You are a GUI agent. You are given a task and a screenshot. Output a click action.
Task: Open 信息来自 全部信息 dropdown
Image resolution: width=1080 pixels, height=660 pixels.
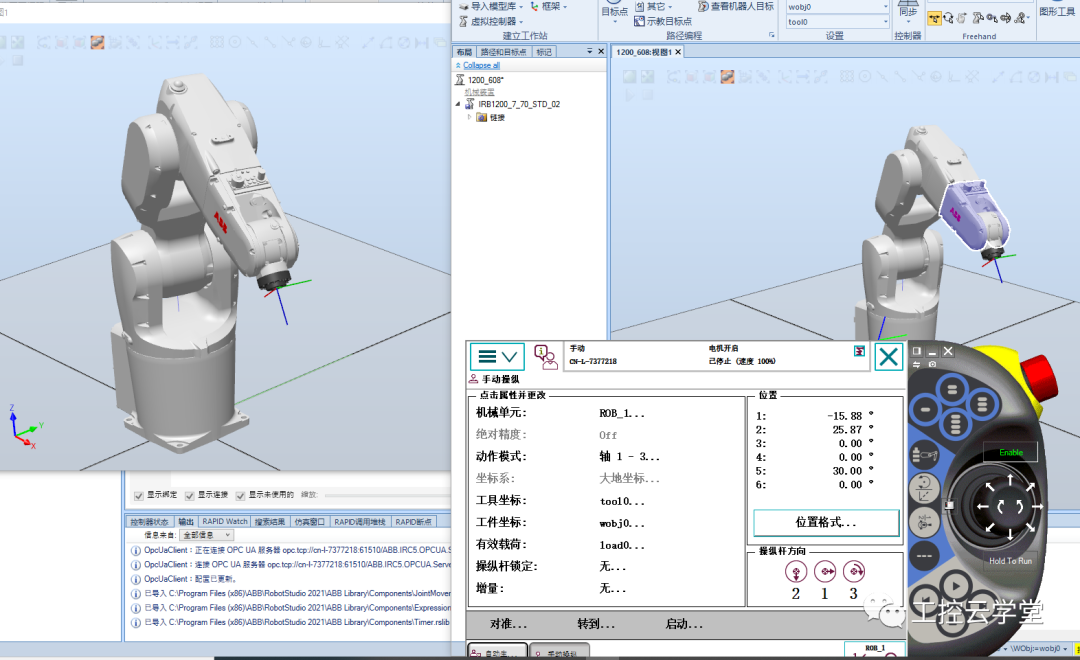click(x=207, y=535)
